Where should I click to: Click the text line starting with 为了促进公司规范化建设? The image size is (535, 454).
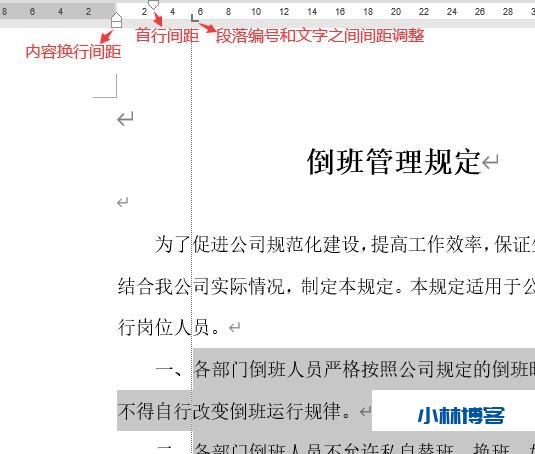coord(345,244)
